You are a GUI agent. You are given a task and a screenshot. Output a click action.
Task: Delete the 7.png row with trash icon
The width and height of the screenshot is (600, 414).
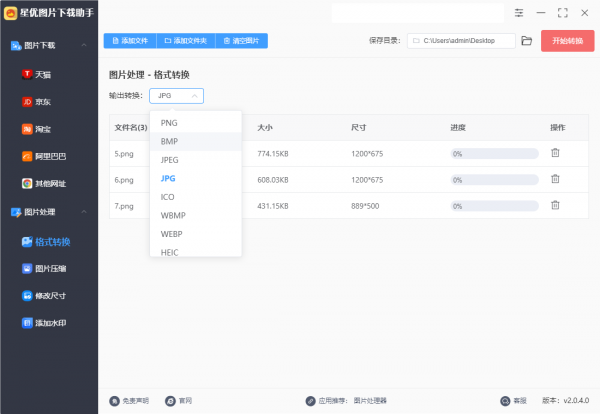click(x=555, y=205)
